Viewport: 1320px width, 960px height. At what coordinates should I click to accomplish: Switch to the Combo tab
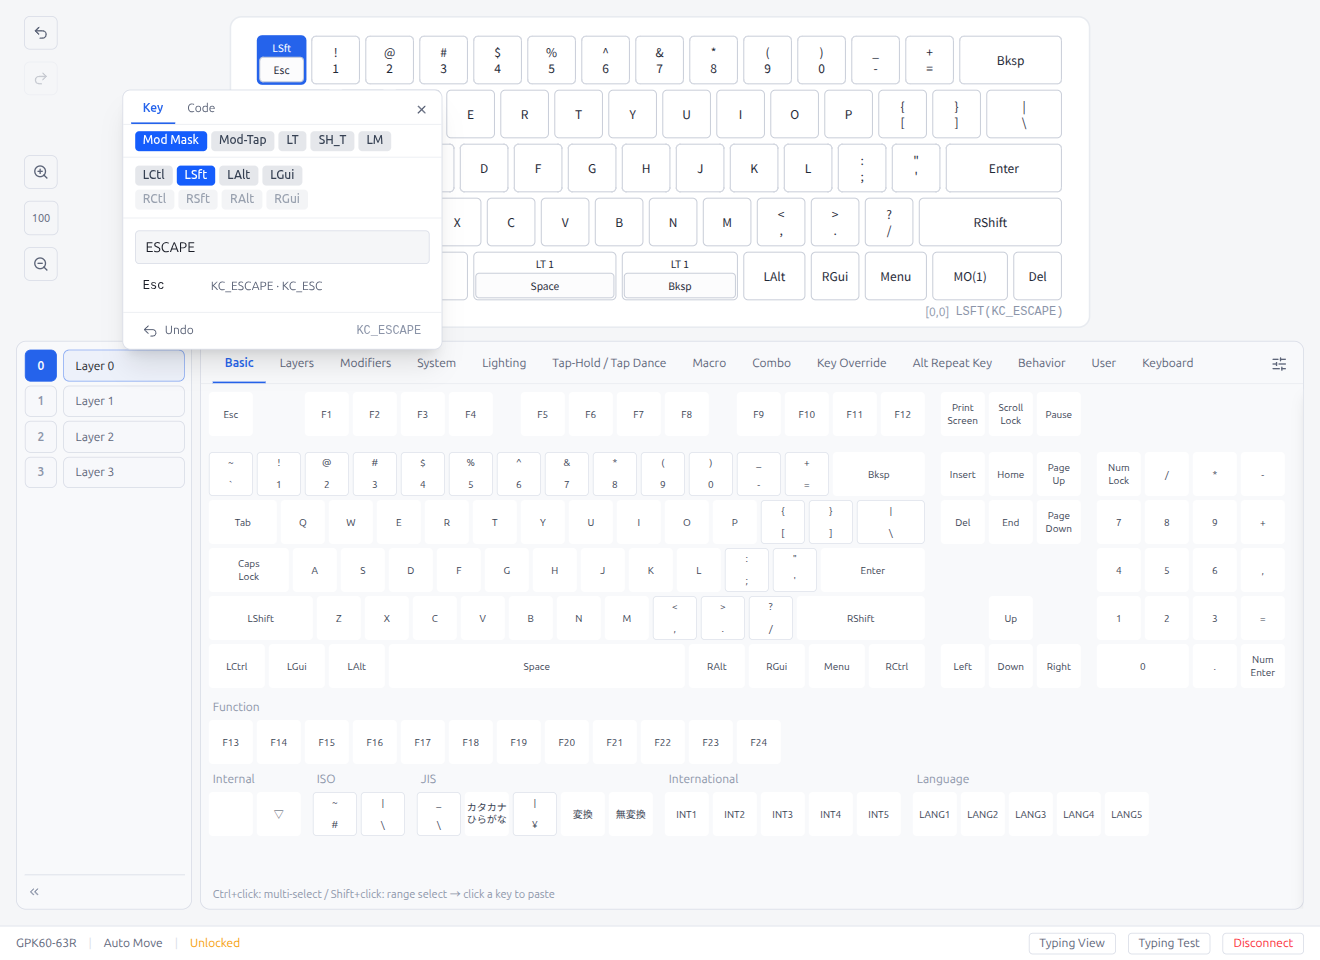point(771,363)
